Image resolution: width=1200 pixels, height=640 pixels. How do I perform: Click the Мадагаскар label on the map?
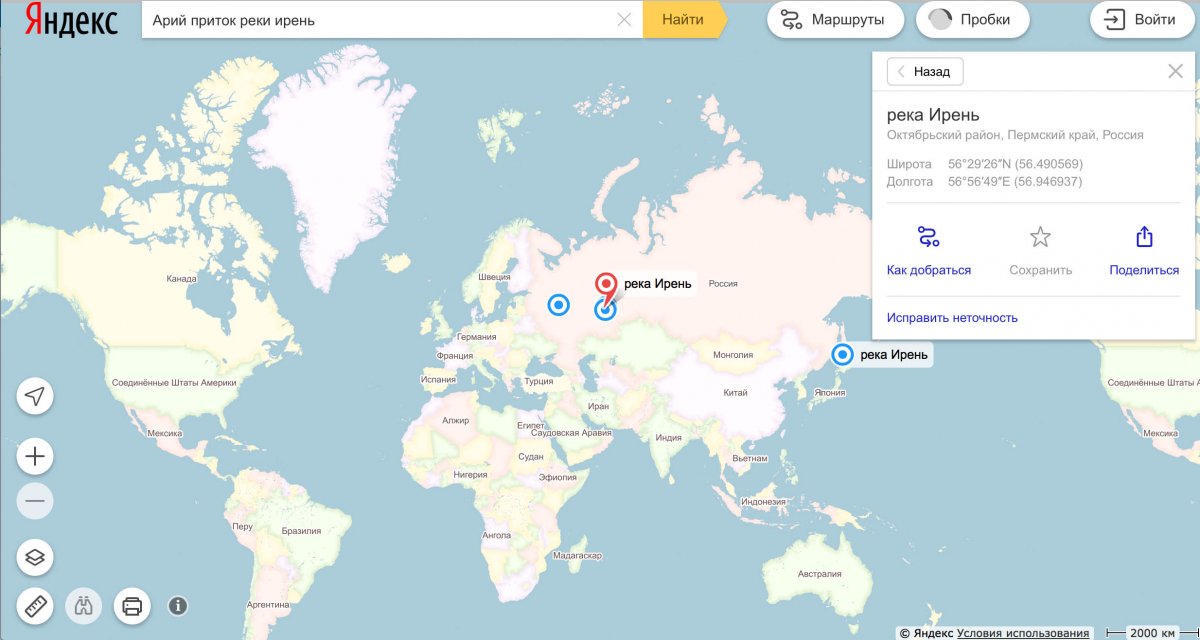[576, 555]
